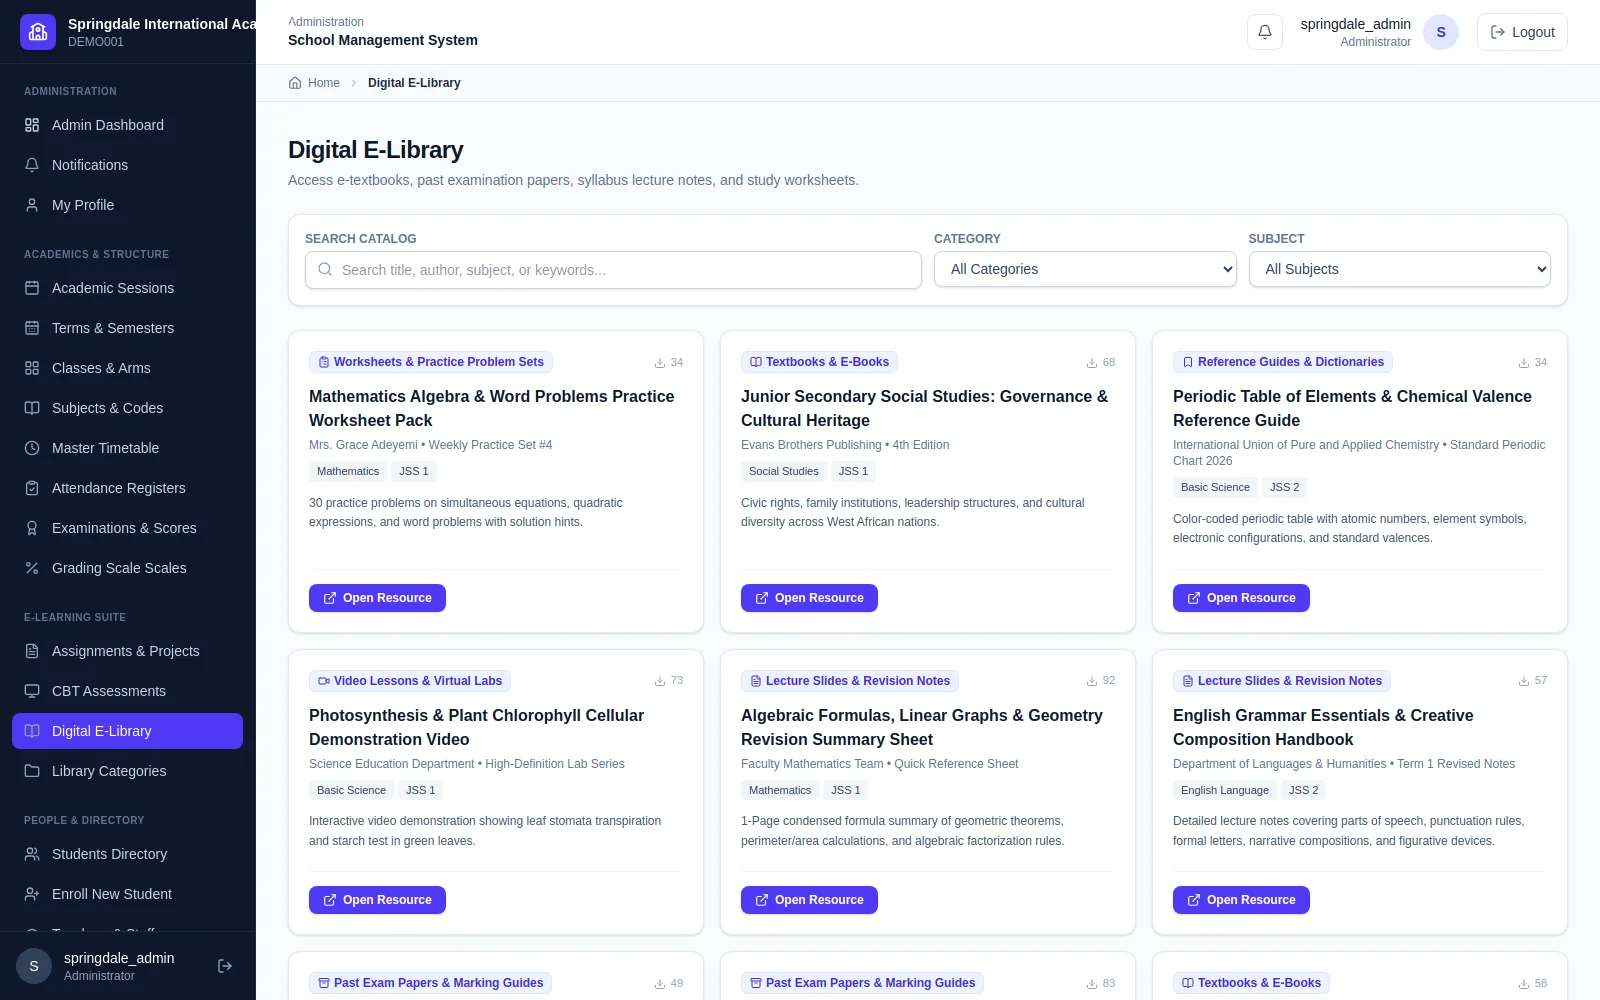Open Resource for Junior Secondary Social Studies

pyautogui.click(x=809, y=598)
